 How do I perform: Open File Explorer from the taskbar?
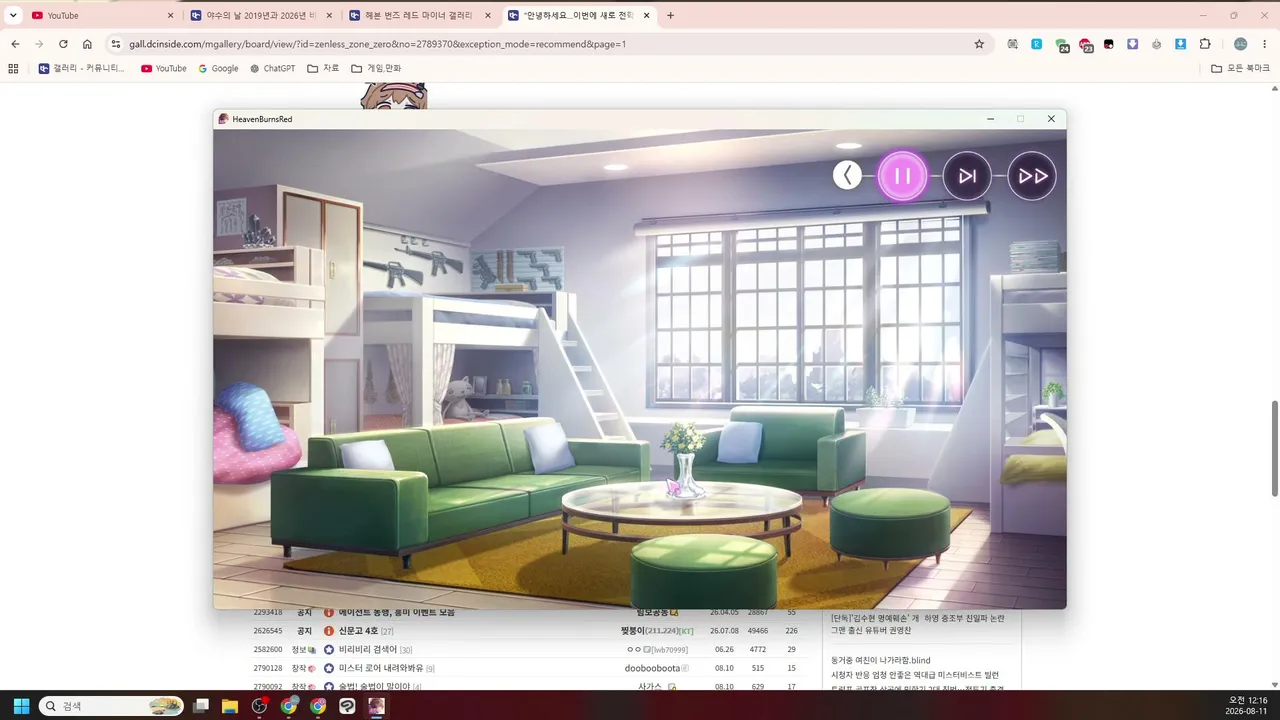click(230, 706)
